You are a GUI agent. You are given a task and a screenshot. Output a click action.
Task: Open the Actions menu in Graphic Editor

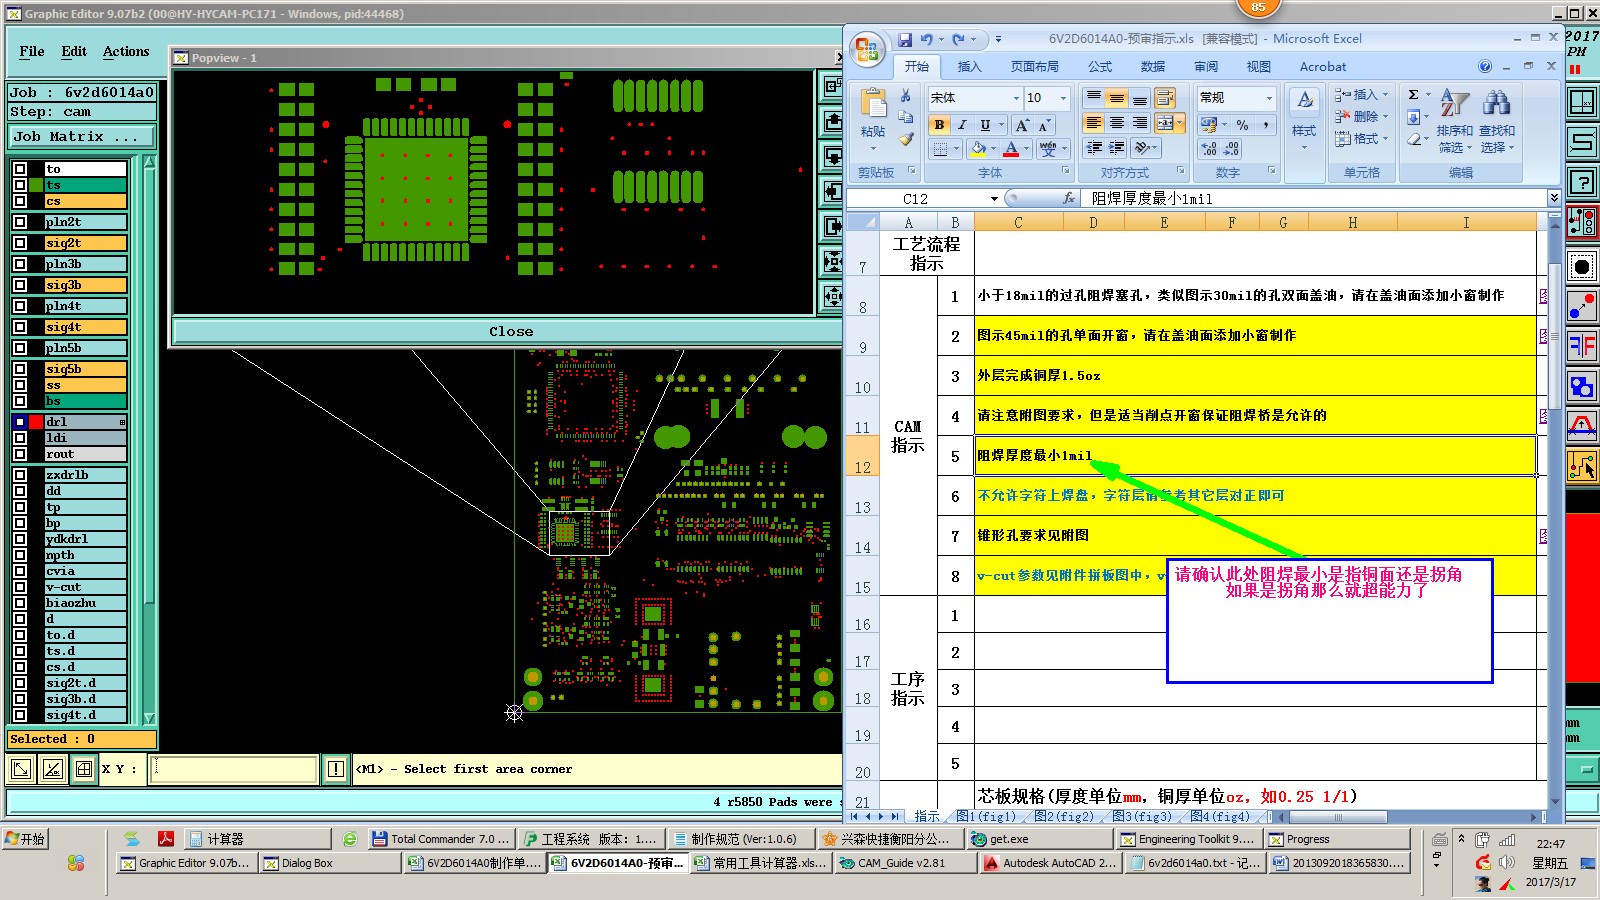126,51
